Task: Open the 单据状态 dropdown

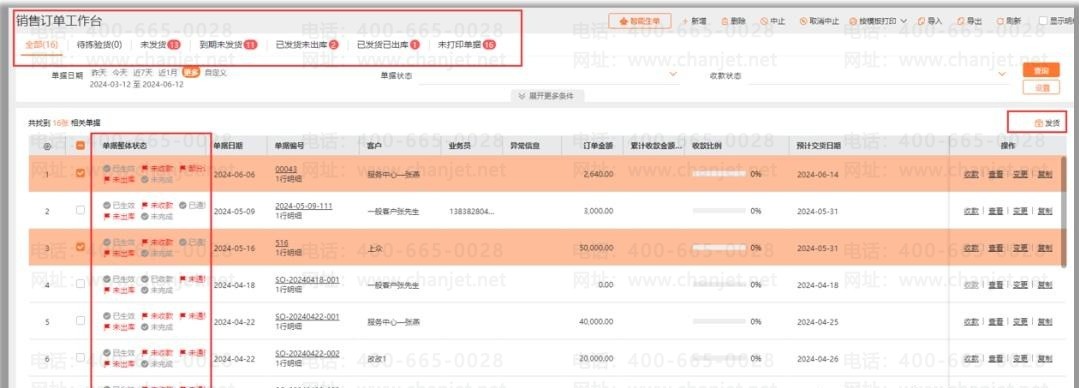Action: click(548, 76)
